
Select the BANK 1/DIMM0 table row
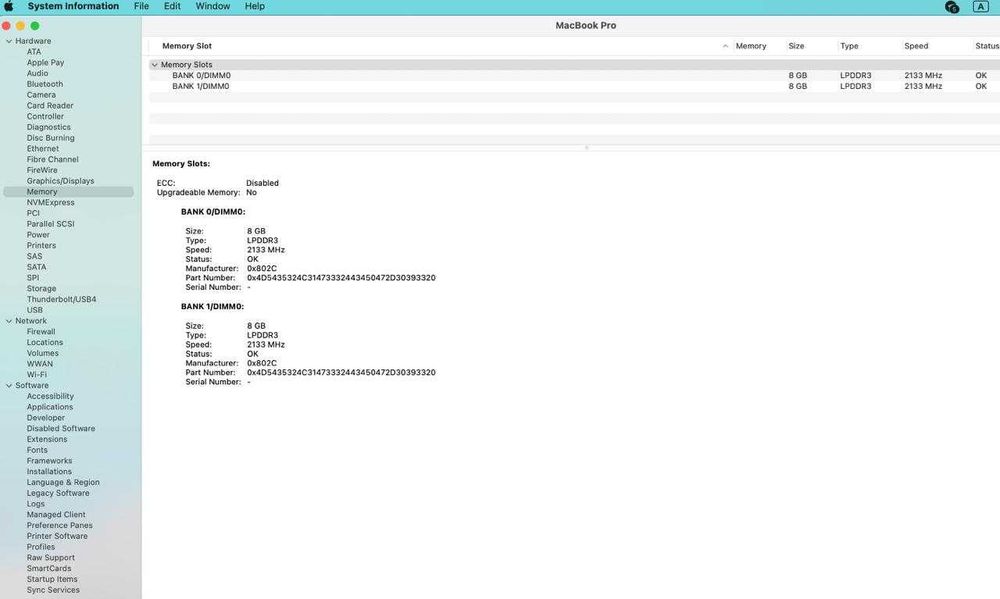point(574,86)
